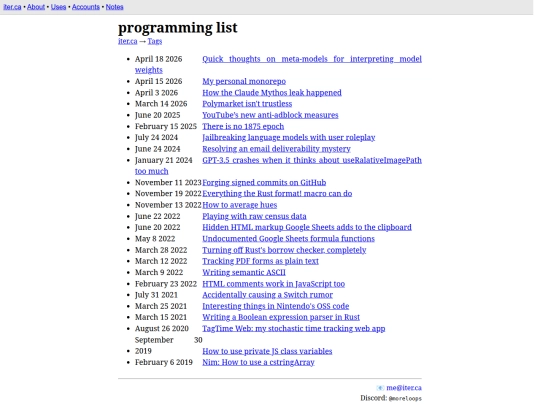Screen dimensions: 540x405
Task: Open 'TagTime Web: my stochastic time tracking web app'
Action: coord(293,329)
